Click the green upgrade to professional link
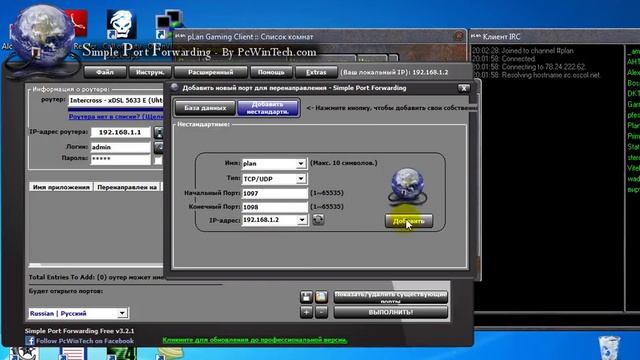The height and width of the screenshot is (360, 640). pos(255,340)
